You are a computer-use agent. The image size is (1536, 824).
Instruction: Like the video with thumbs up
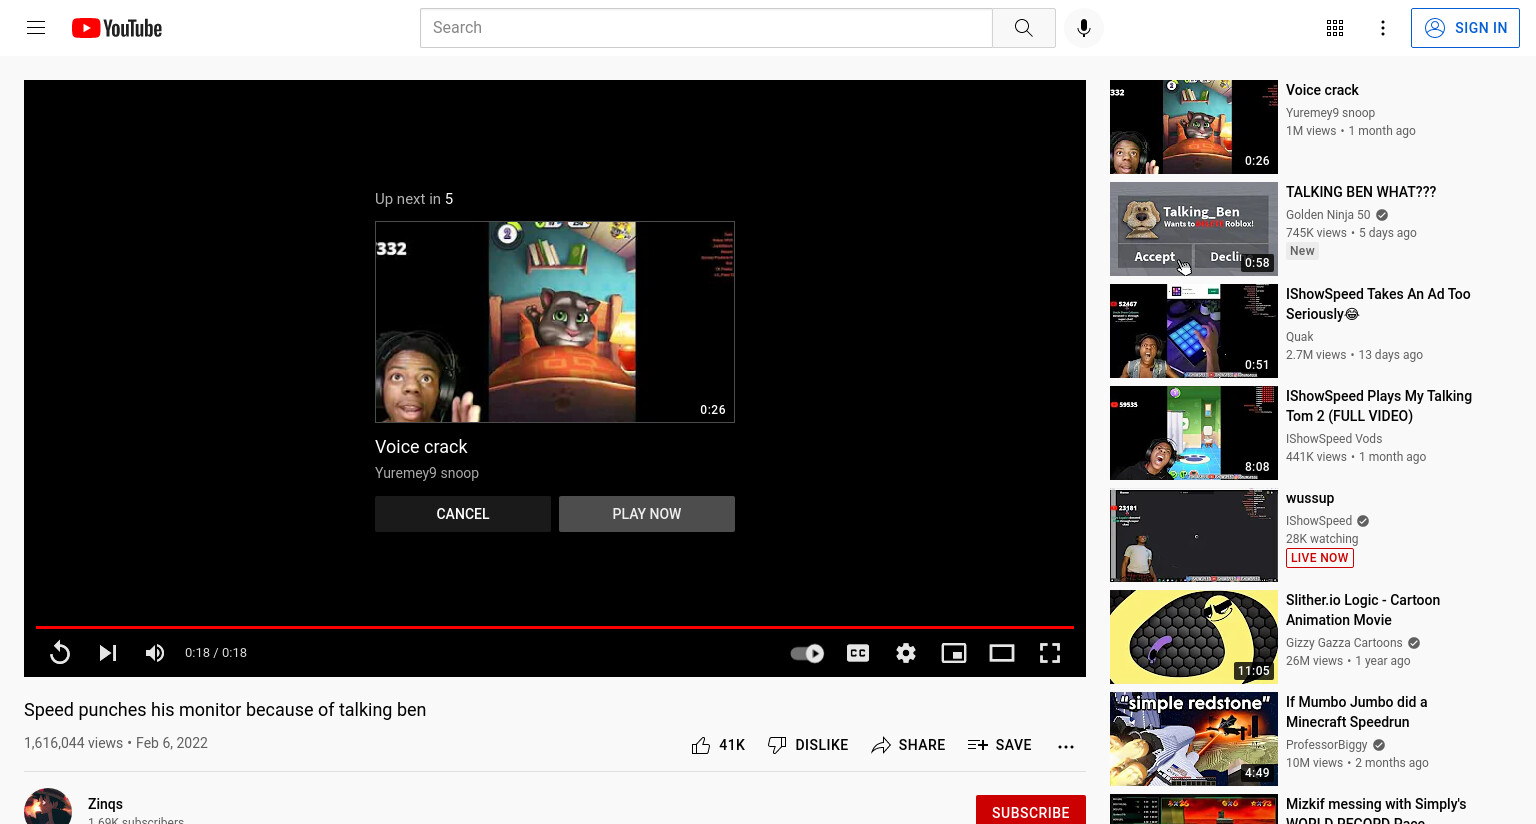click(x=718, y=745)
